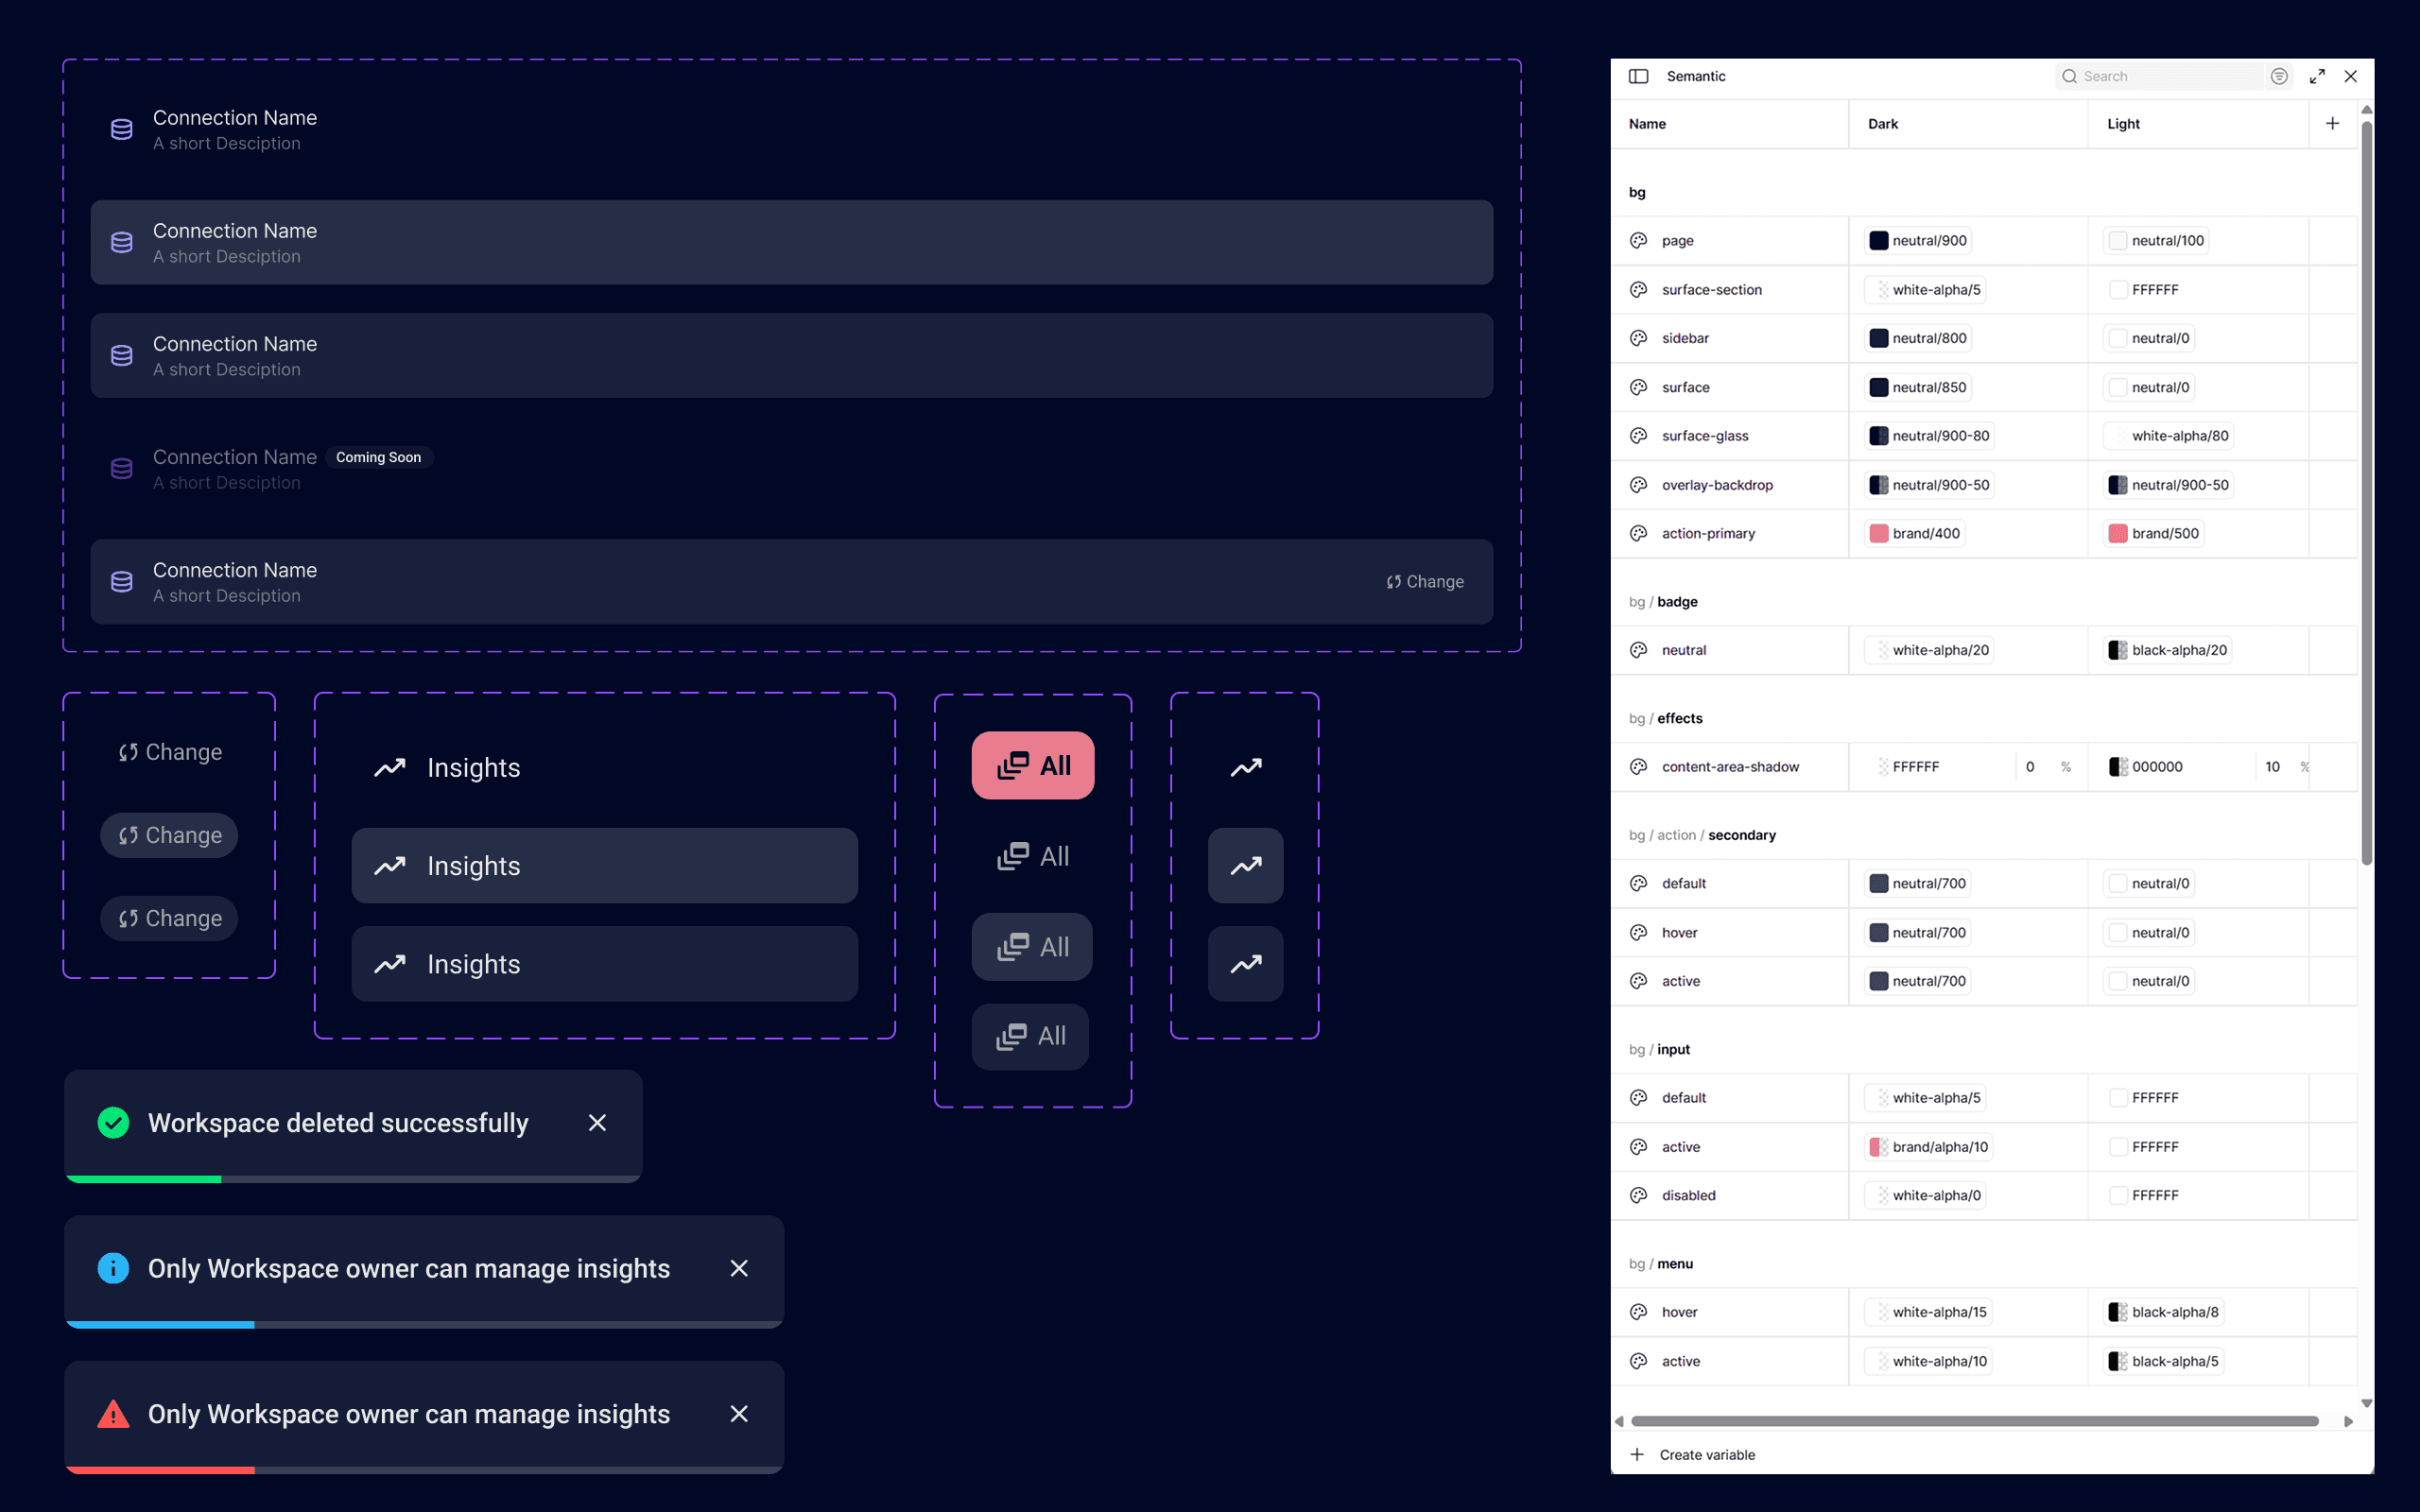Click the blue info icon on toast

pos(113,1268)
